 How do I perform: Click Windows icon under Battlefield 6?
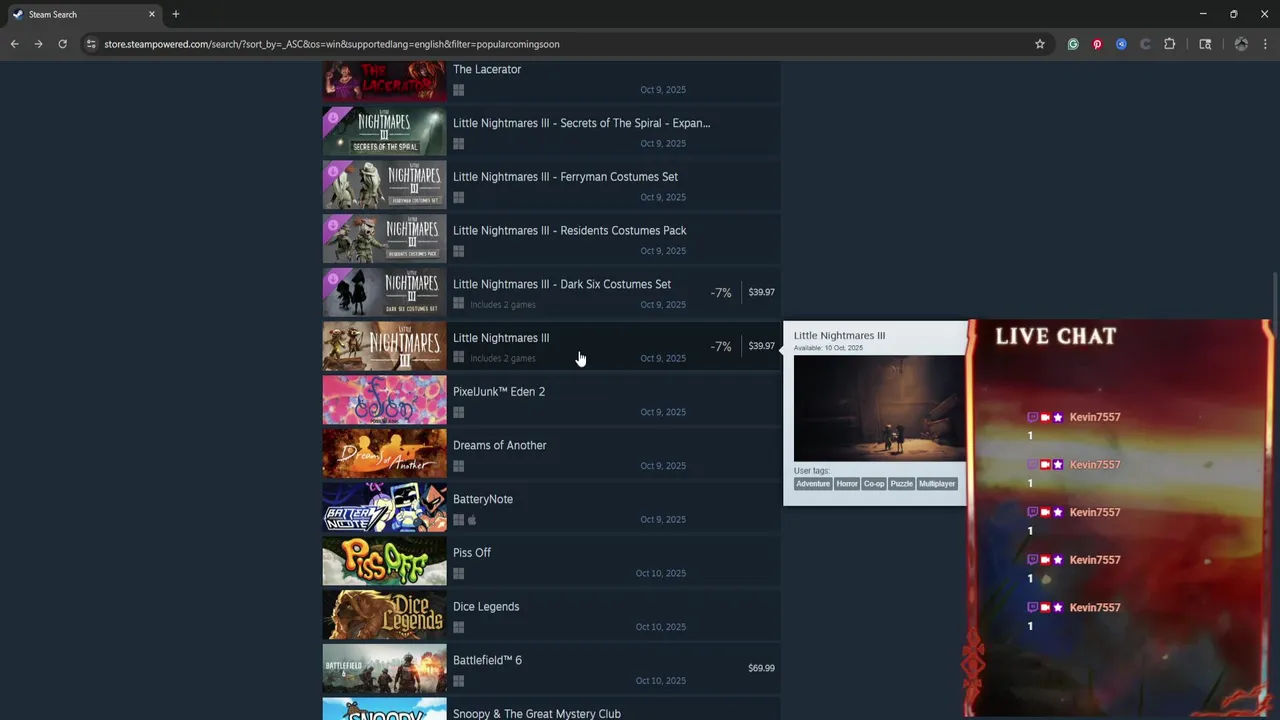pyautogui.click(x=458, y=681)
